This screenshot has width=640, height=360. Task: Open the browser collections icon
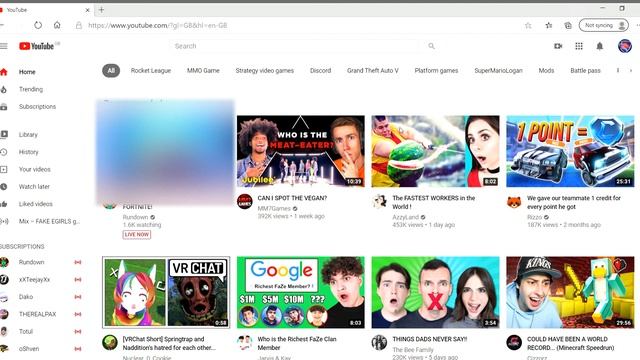click(x=568, y=25)
